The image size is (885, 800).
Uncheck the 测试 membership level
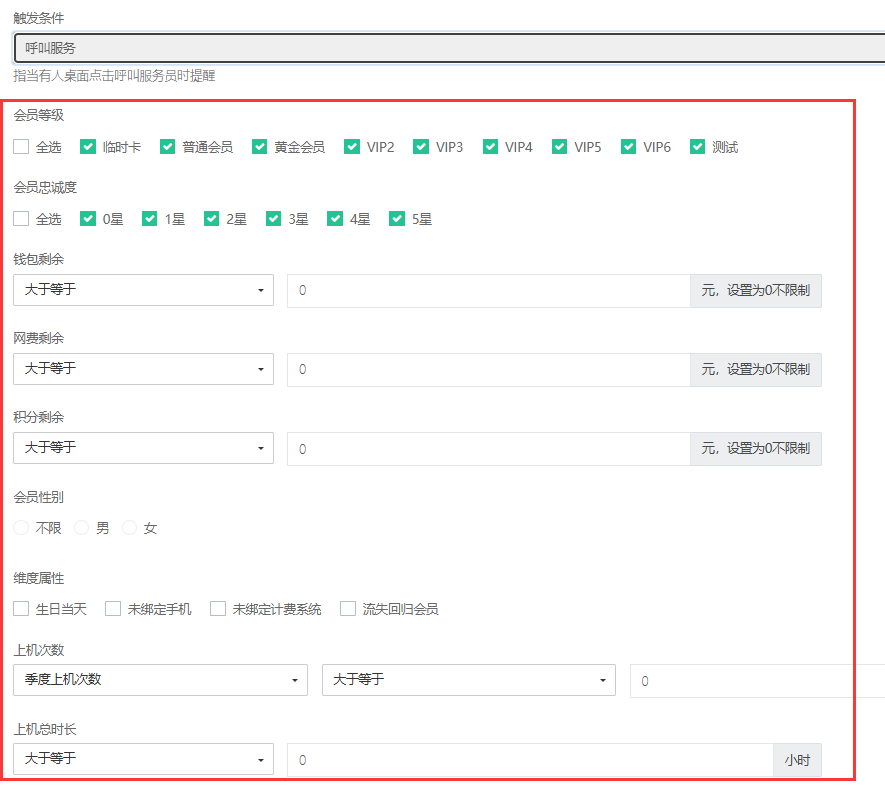coord(698,147)
